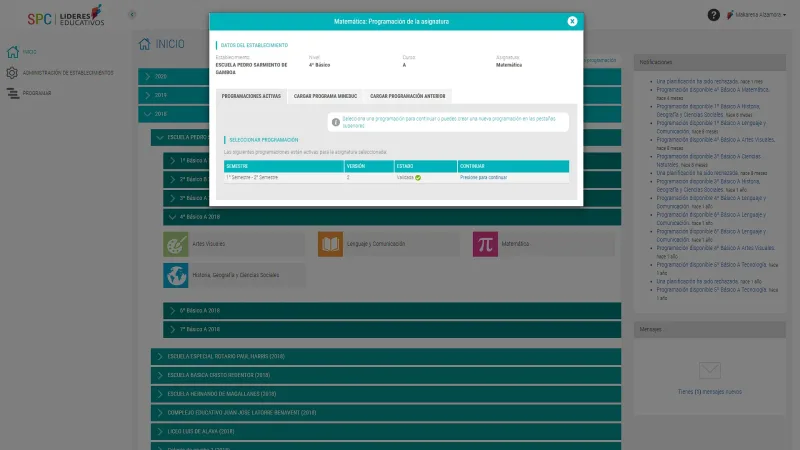Click Presione para continuar link
The width and height of the screenshot is (800, 450).
pyautogui.click(x=483, y=178)
